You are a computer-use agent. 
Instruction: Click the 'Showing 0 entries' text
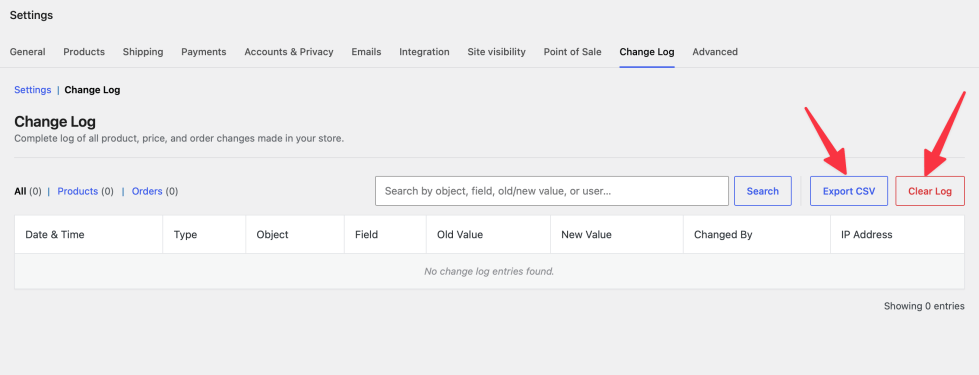(924, 306)
